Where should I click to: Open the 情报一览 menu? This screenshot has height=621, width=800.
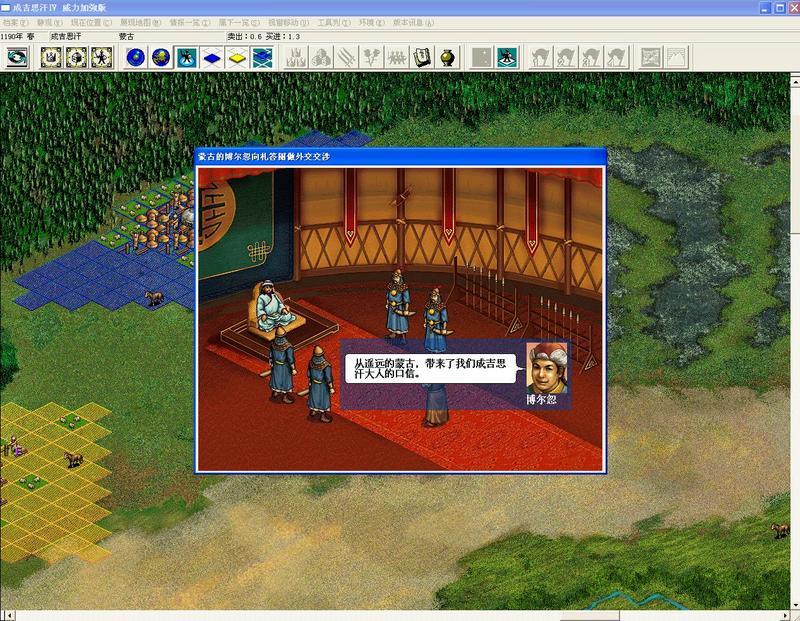(x=190, y=23)
